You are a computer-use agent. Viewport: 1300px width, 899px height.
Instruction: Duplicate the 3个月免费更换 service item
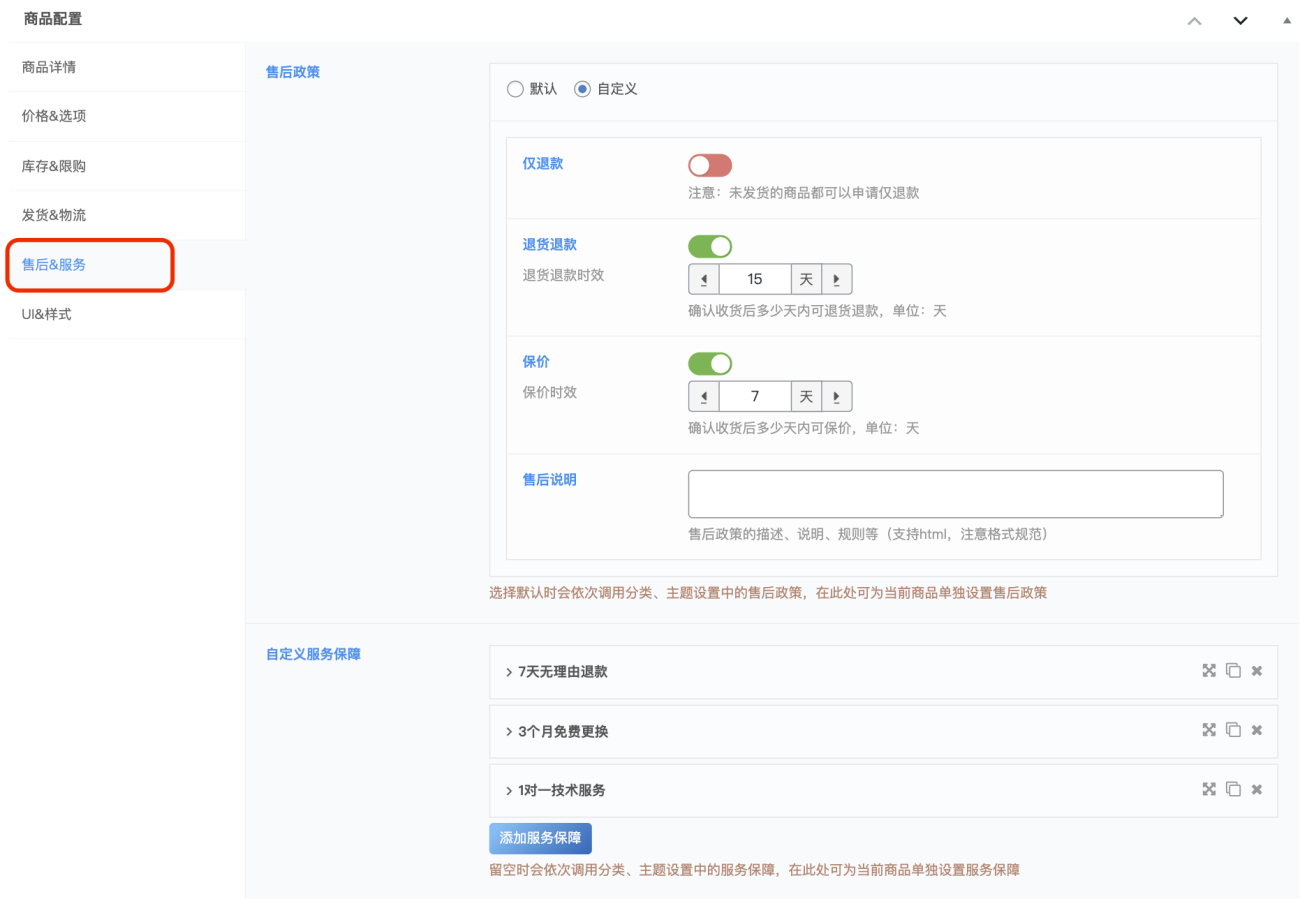pyautogui.click(x=1233, y=731)
